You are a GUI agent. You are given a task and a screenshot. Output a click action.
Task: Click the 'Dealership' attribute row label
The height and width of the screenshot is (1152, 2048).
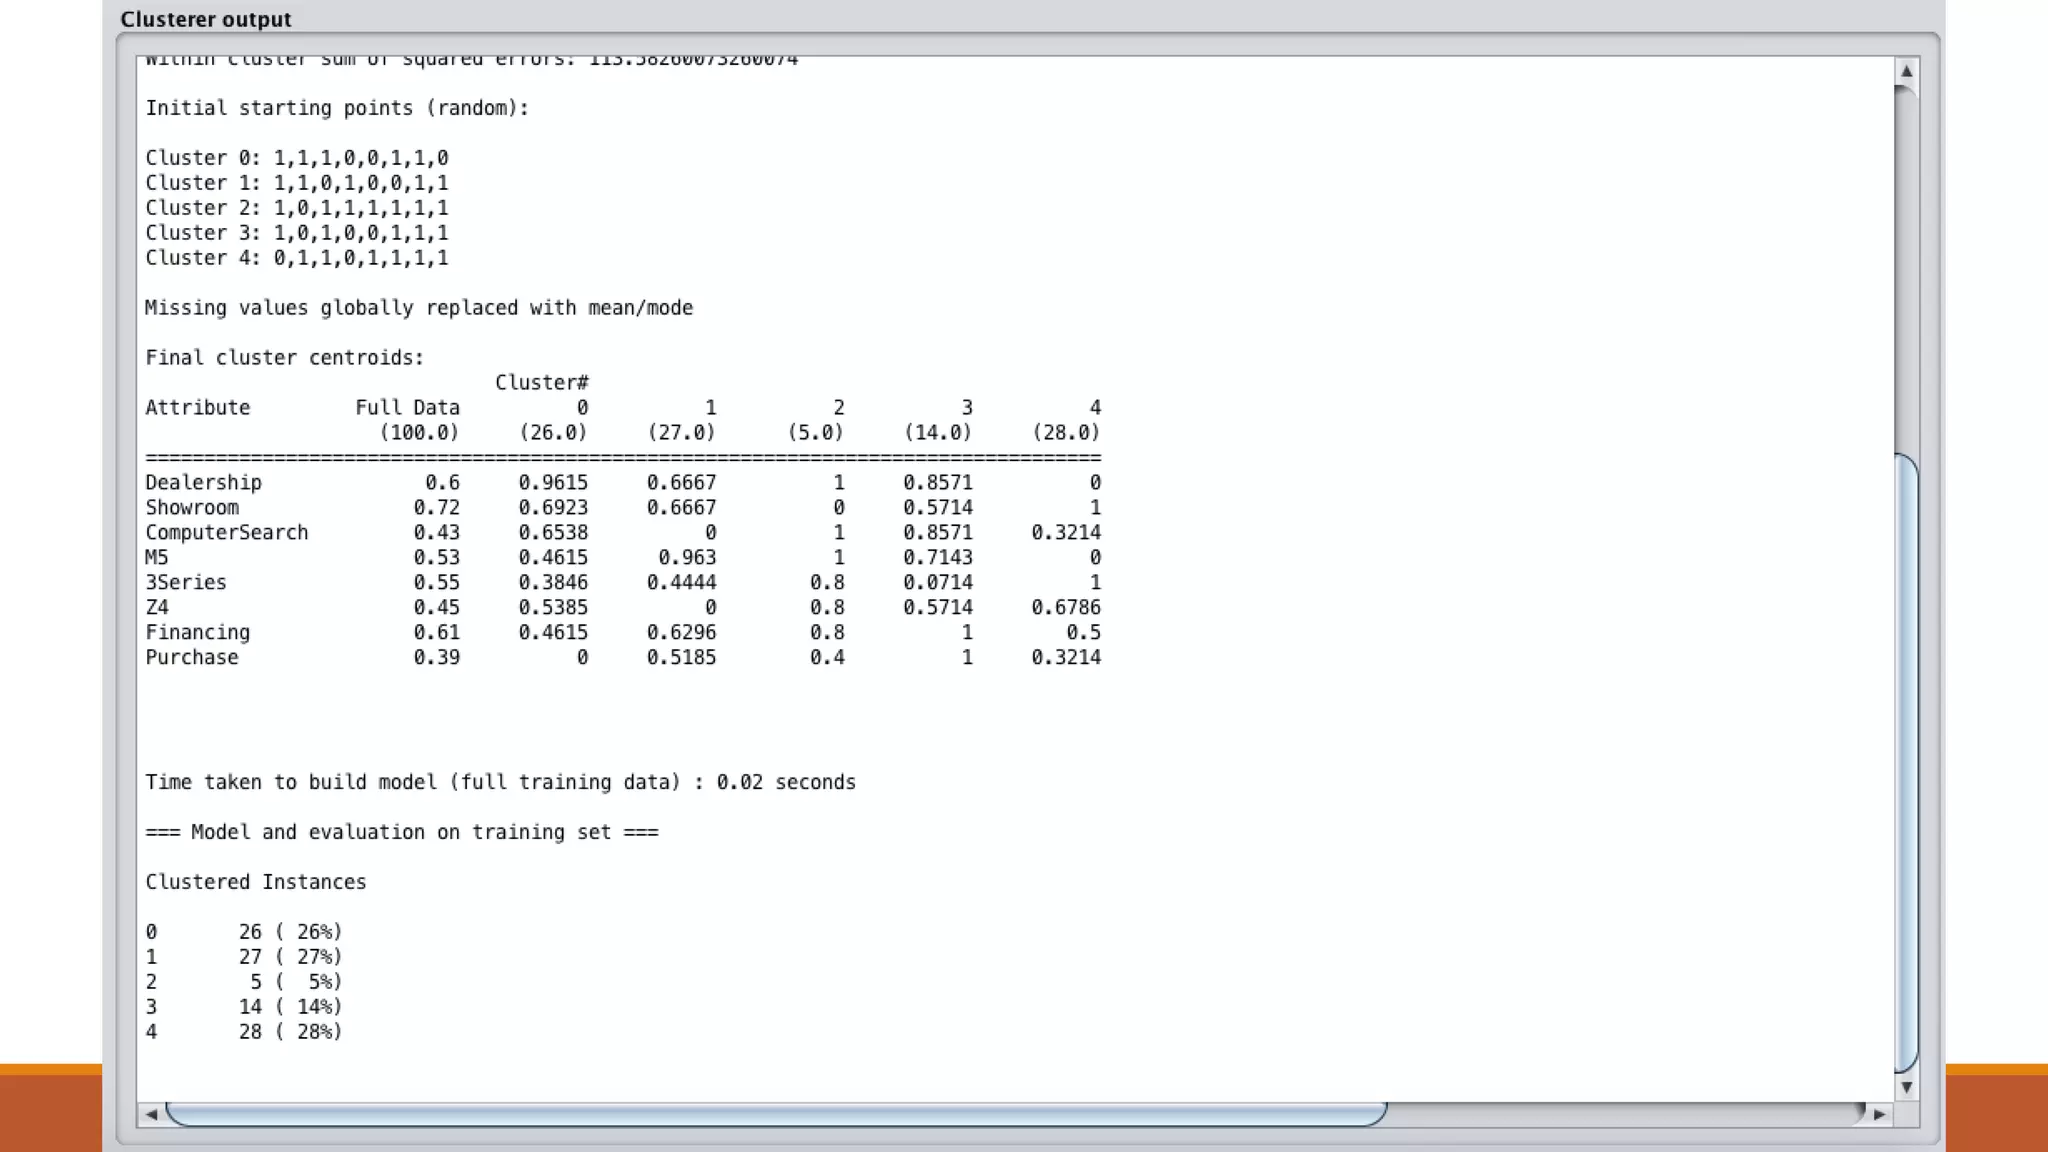204,483
